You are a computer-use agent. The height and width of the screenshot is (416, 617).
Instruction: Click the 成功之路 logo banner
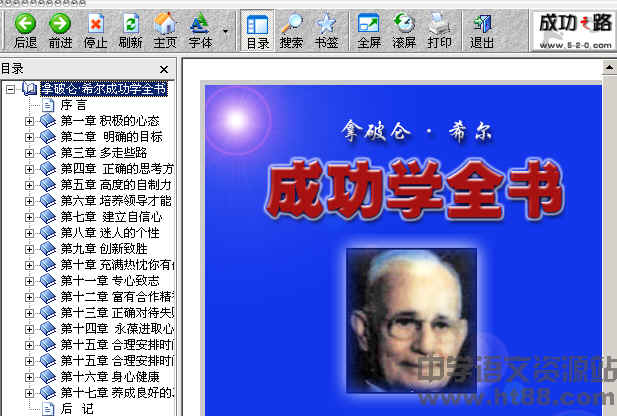[x=574, y=31]
